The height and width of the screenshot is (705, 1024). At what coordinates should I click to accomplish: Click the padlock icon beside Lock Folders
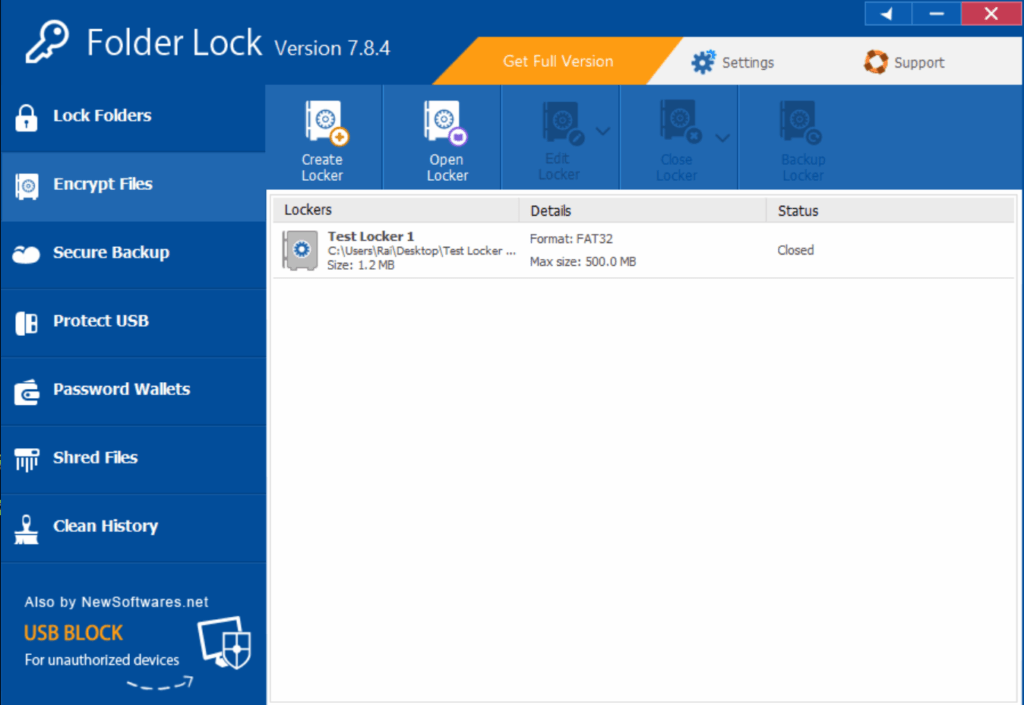[x=26, y=118]
